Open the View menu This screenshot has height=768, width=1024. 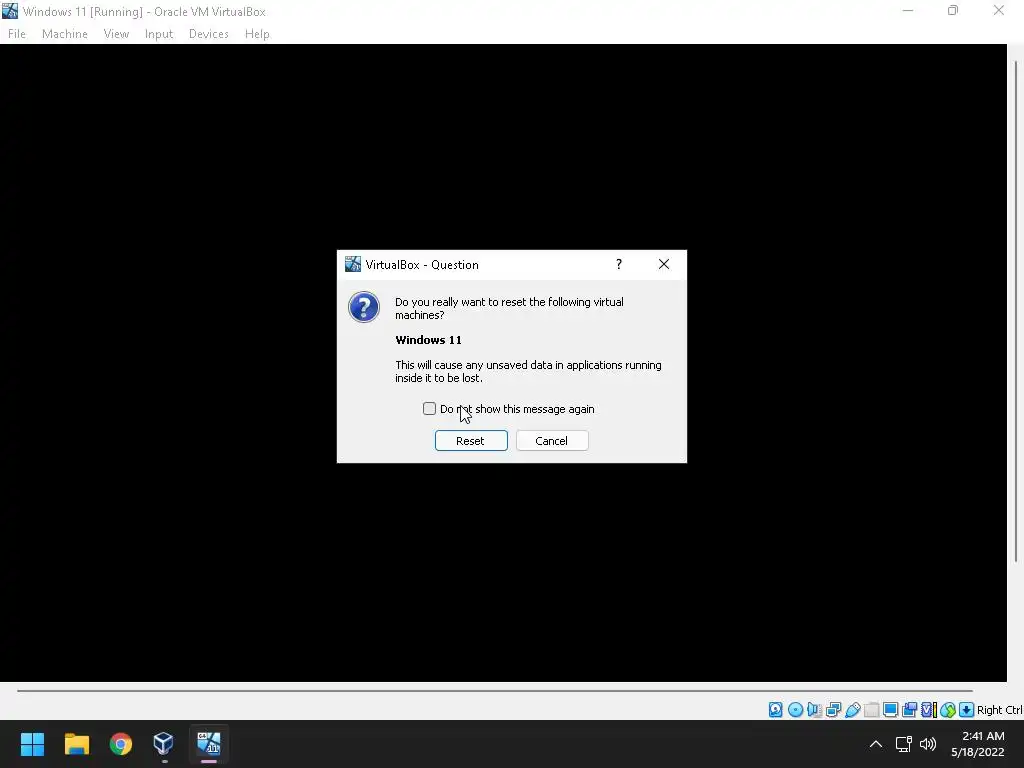(116, 34)
